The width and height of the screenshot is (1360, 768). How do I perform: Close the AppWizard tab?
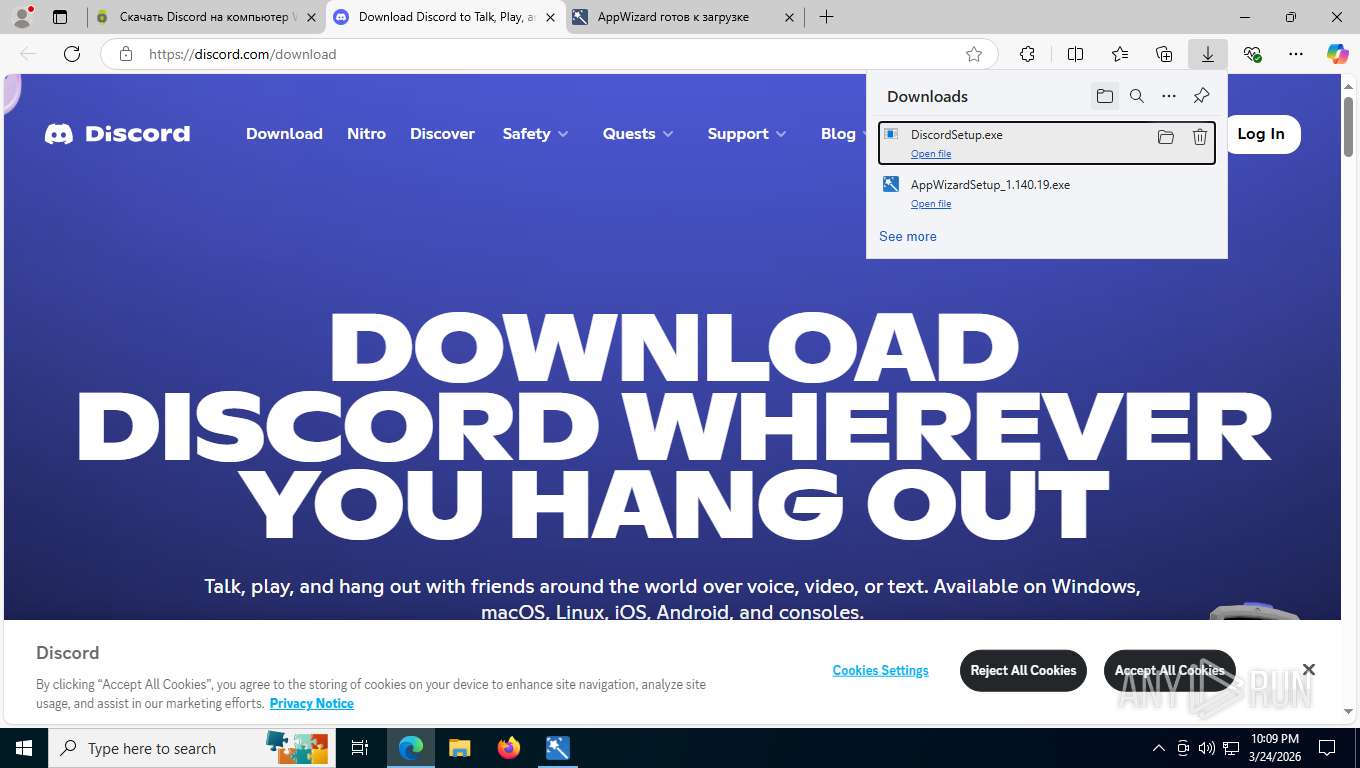pyautogui.click(x=789, y=17)
